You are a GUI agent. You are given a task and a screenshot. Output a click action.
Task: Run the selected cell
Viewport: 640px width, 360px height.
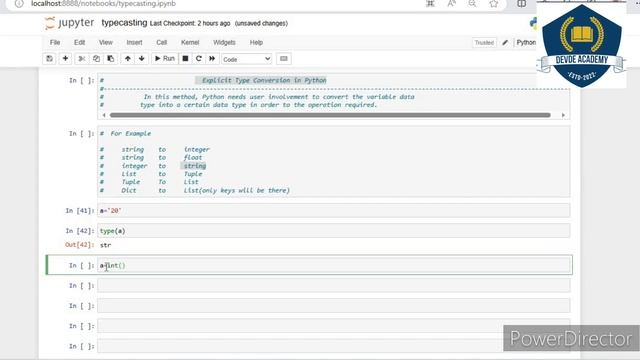[x=164, y=59]
